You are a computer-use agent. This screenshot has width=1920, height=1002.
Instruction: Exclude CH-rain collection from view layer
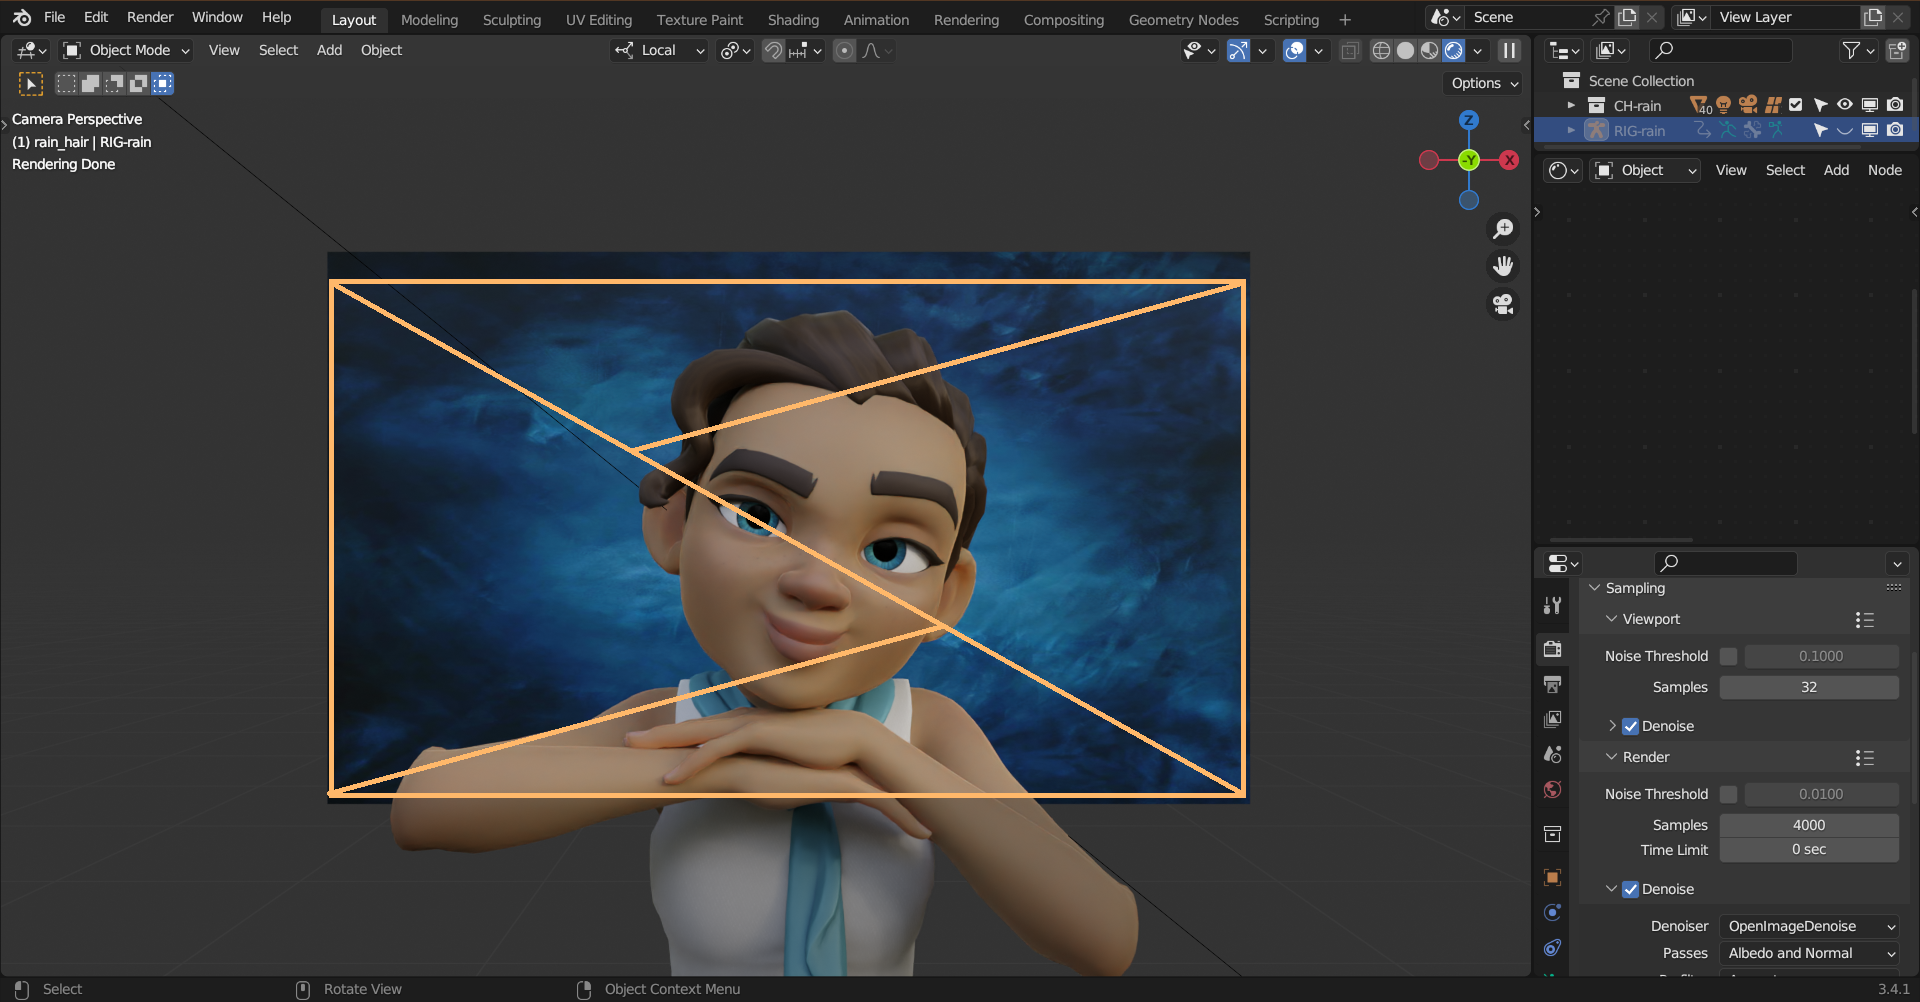1796,105
